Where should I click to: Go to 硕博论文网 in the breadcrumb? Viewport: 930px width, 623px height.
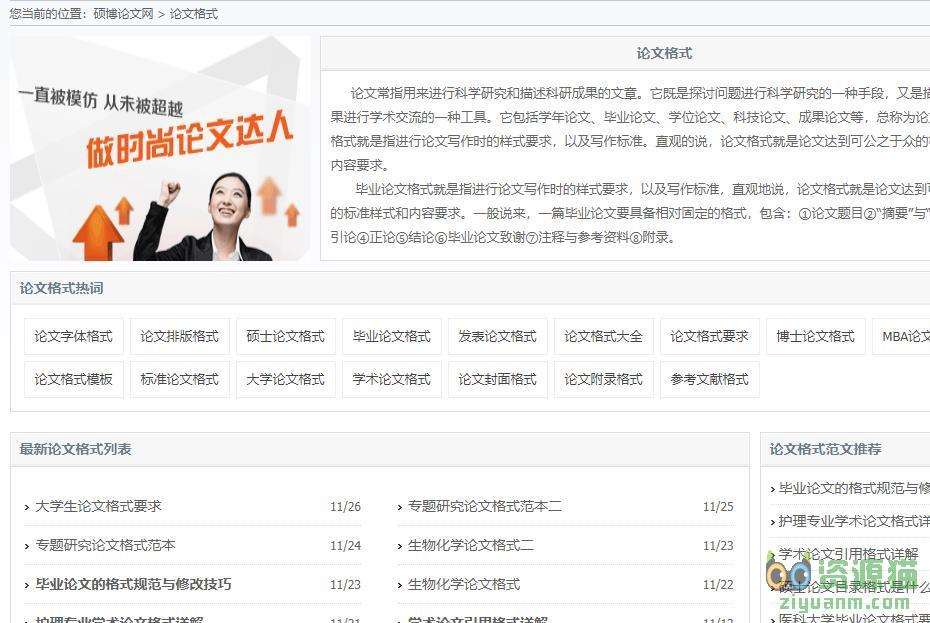123,14
